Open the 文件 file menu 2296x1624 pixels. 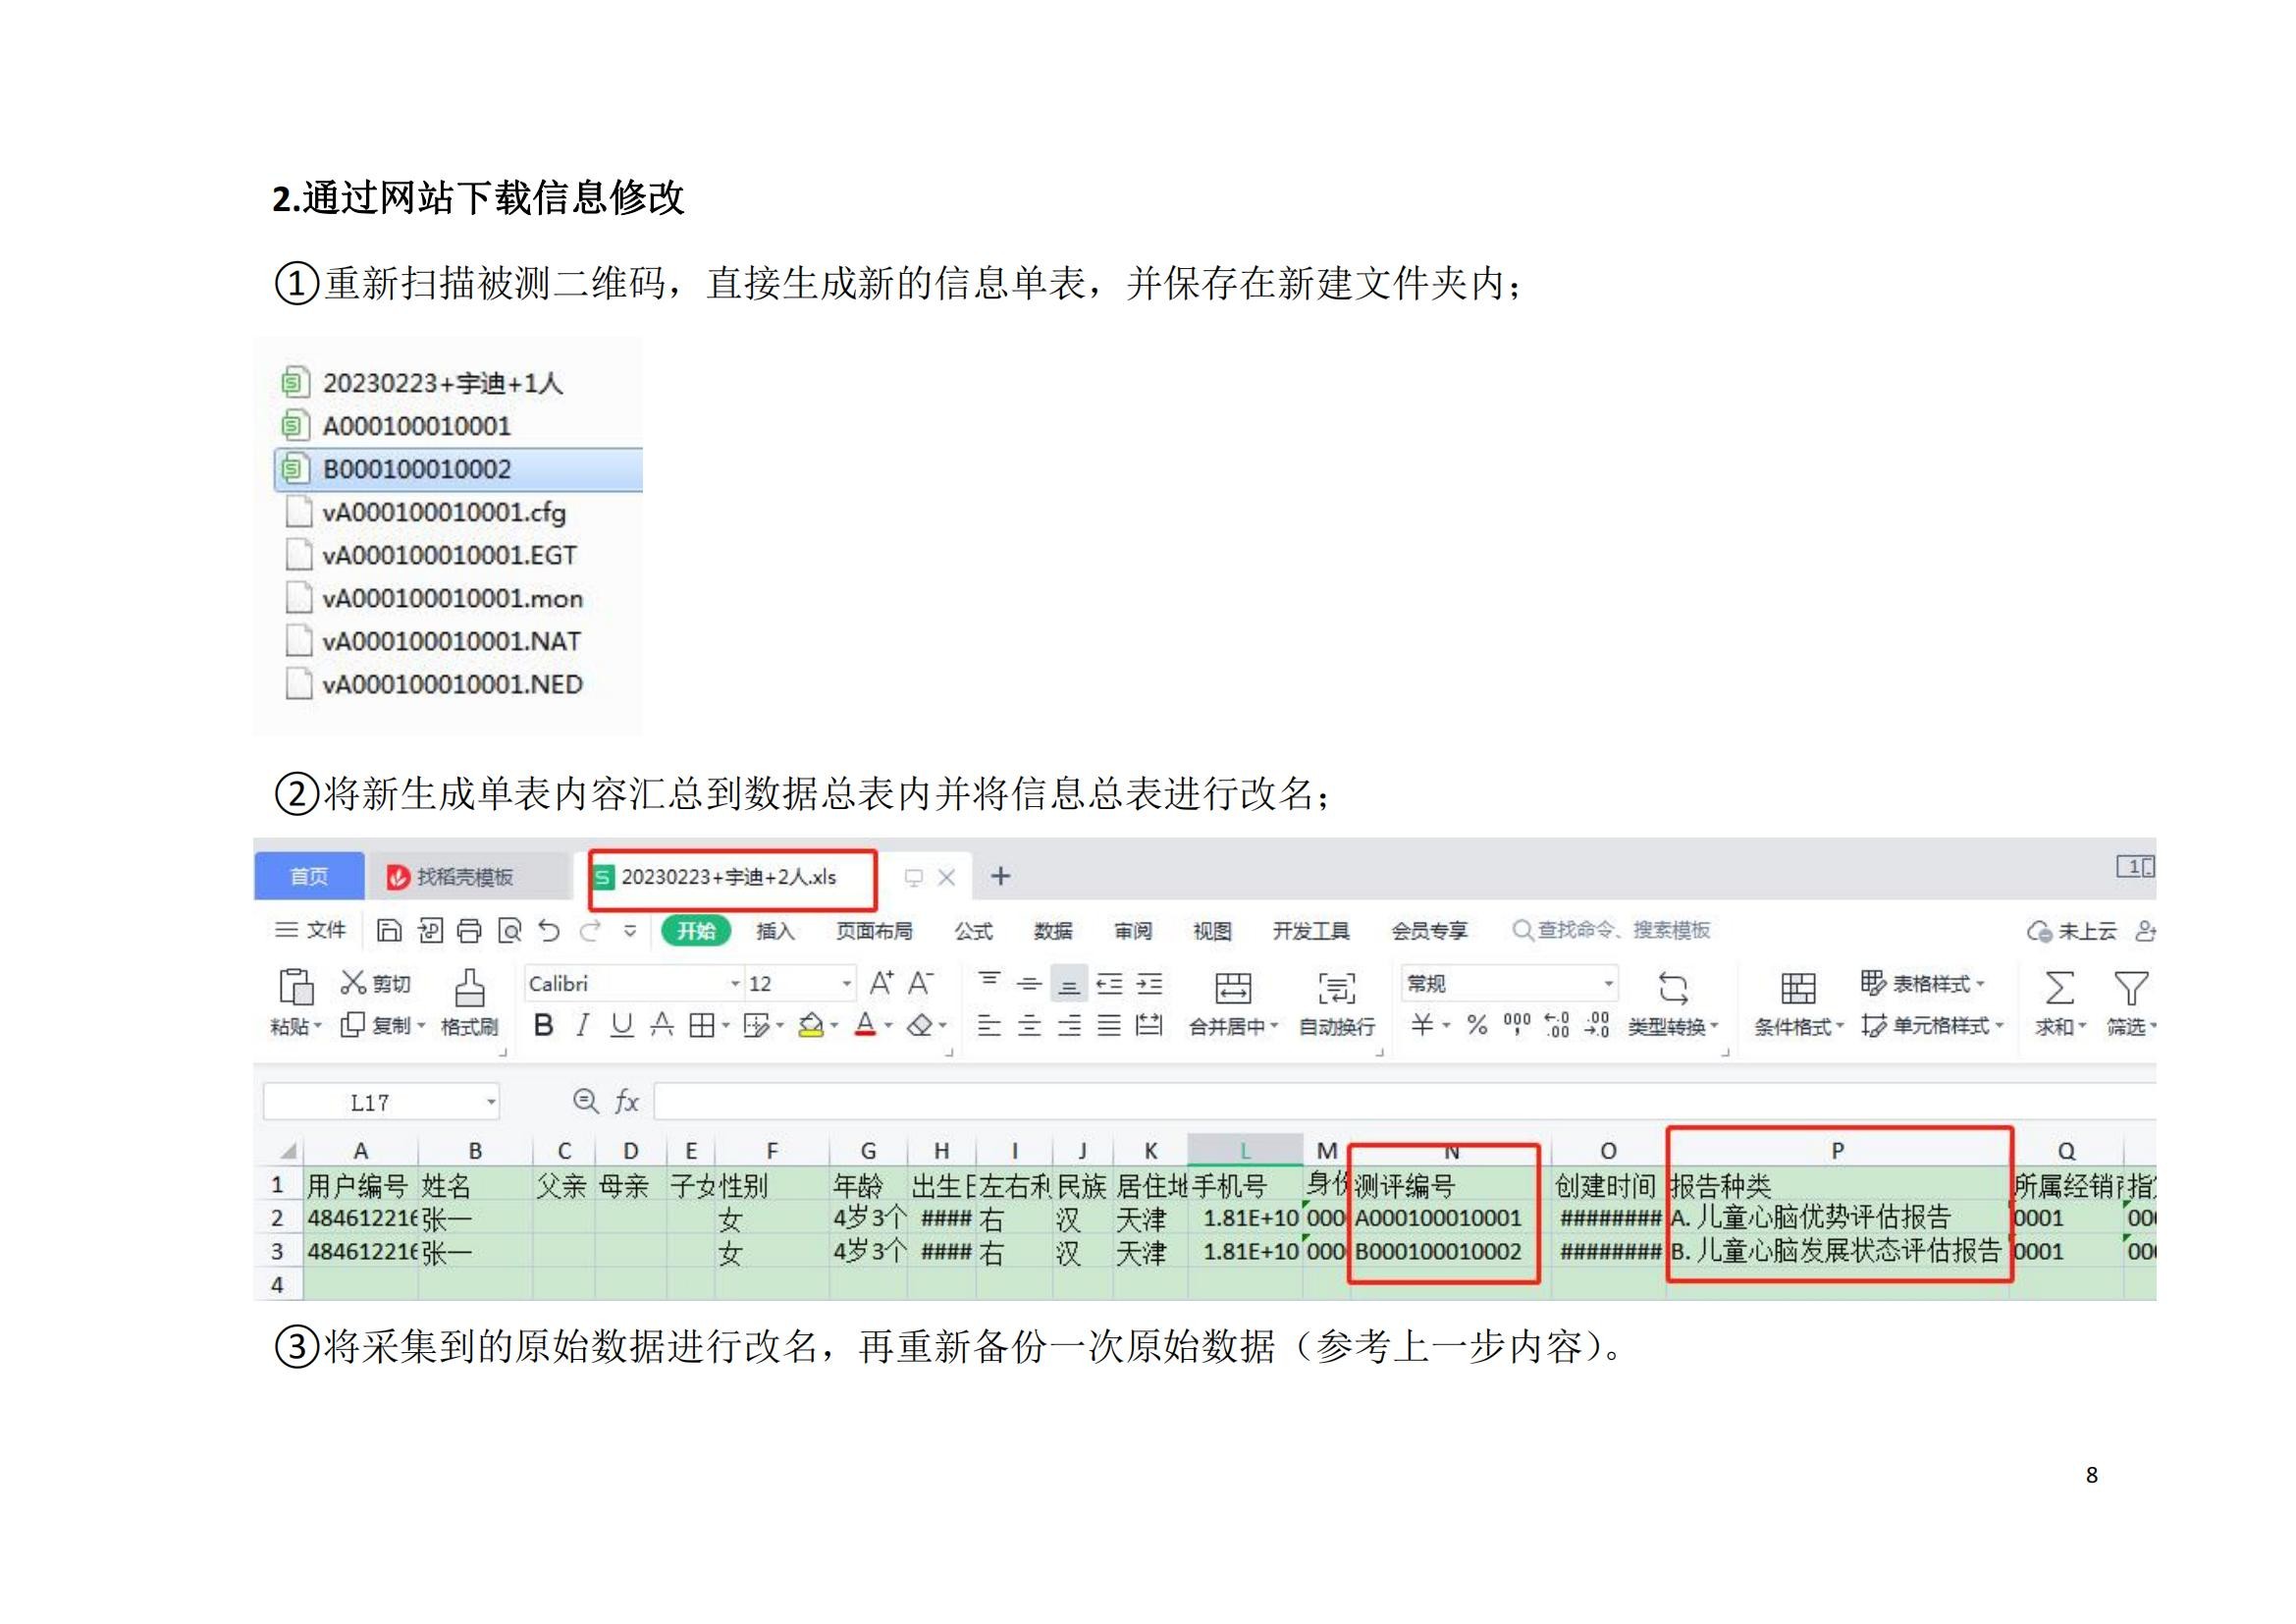click(310, 930)
